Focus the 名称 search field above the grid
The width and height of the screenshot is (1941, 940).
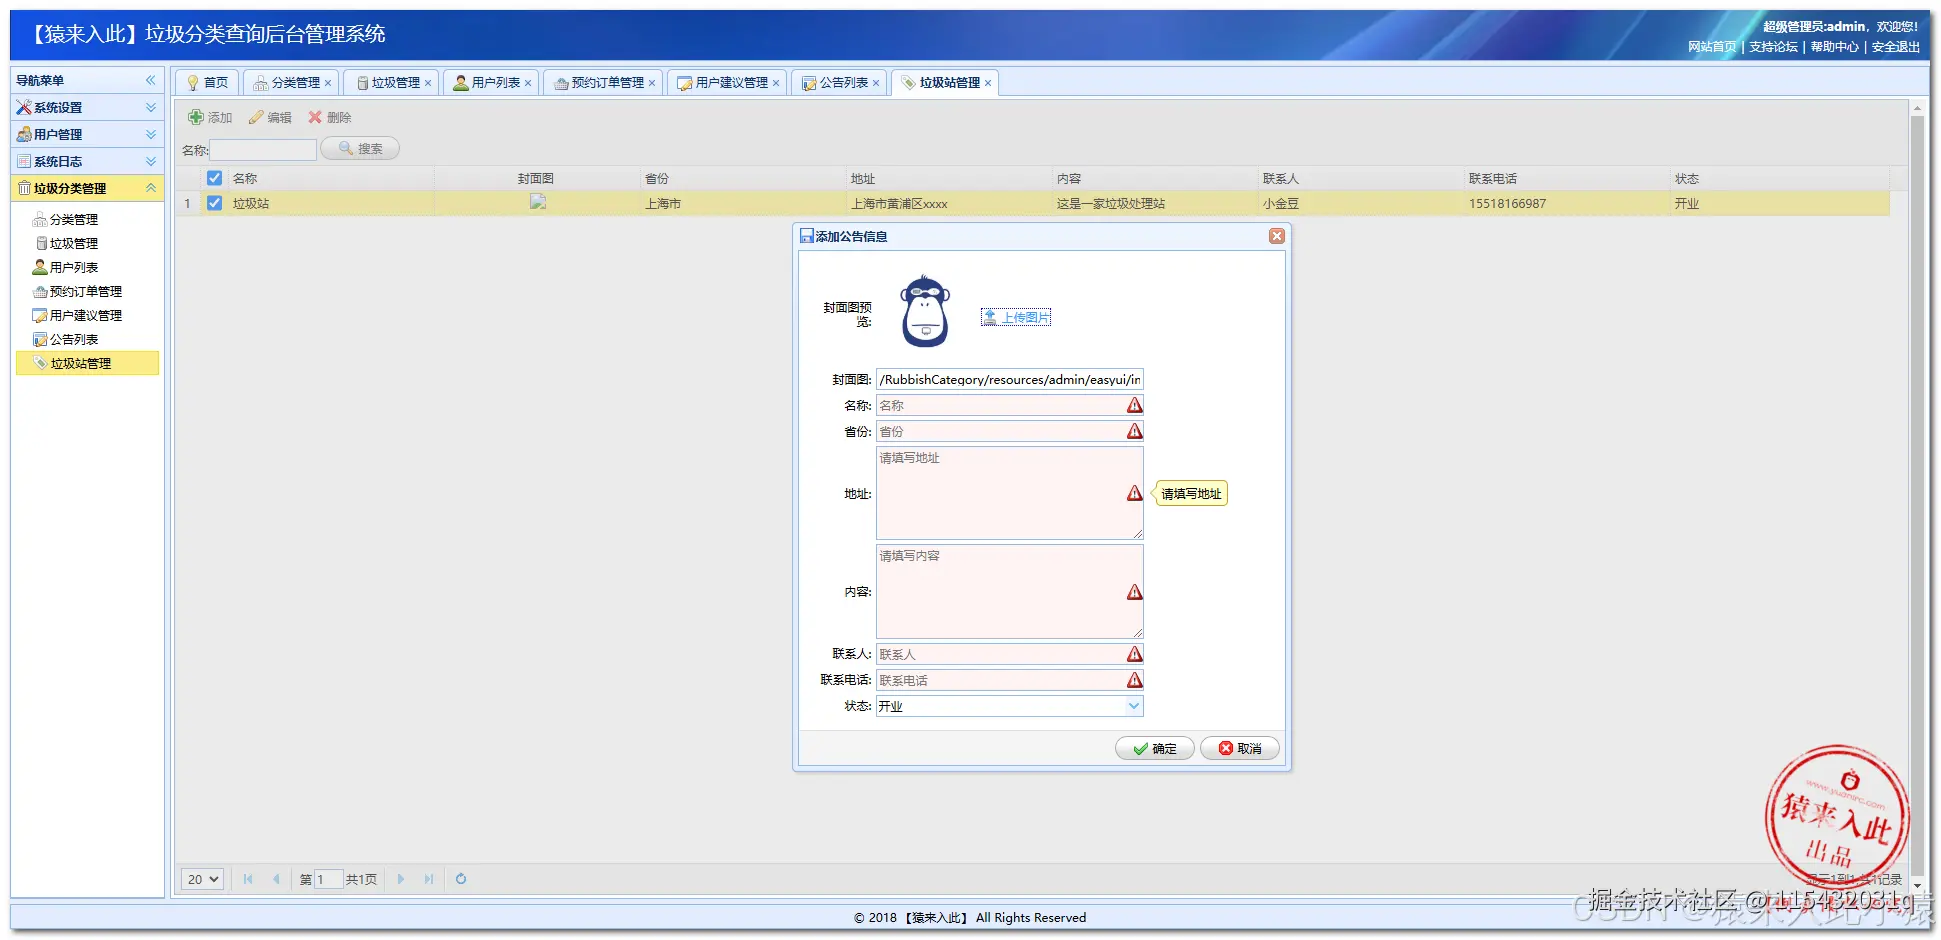pyautogui.click(x=263, y=150)
